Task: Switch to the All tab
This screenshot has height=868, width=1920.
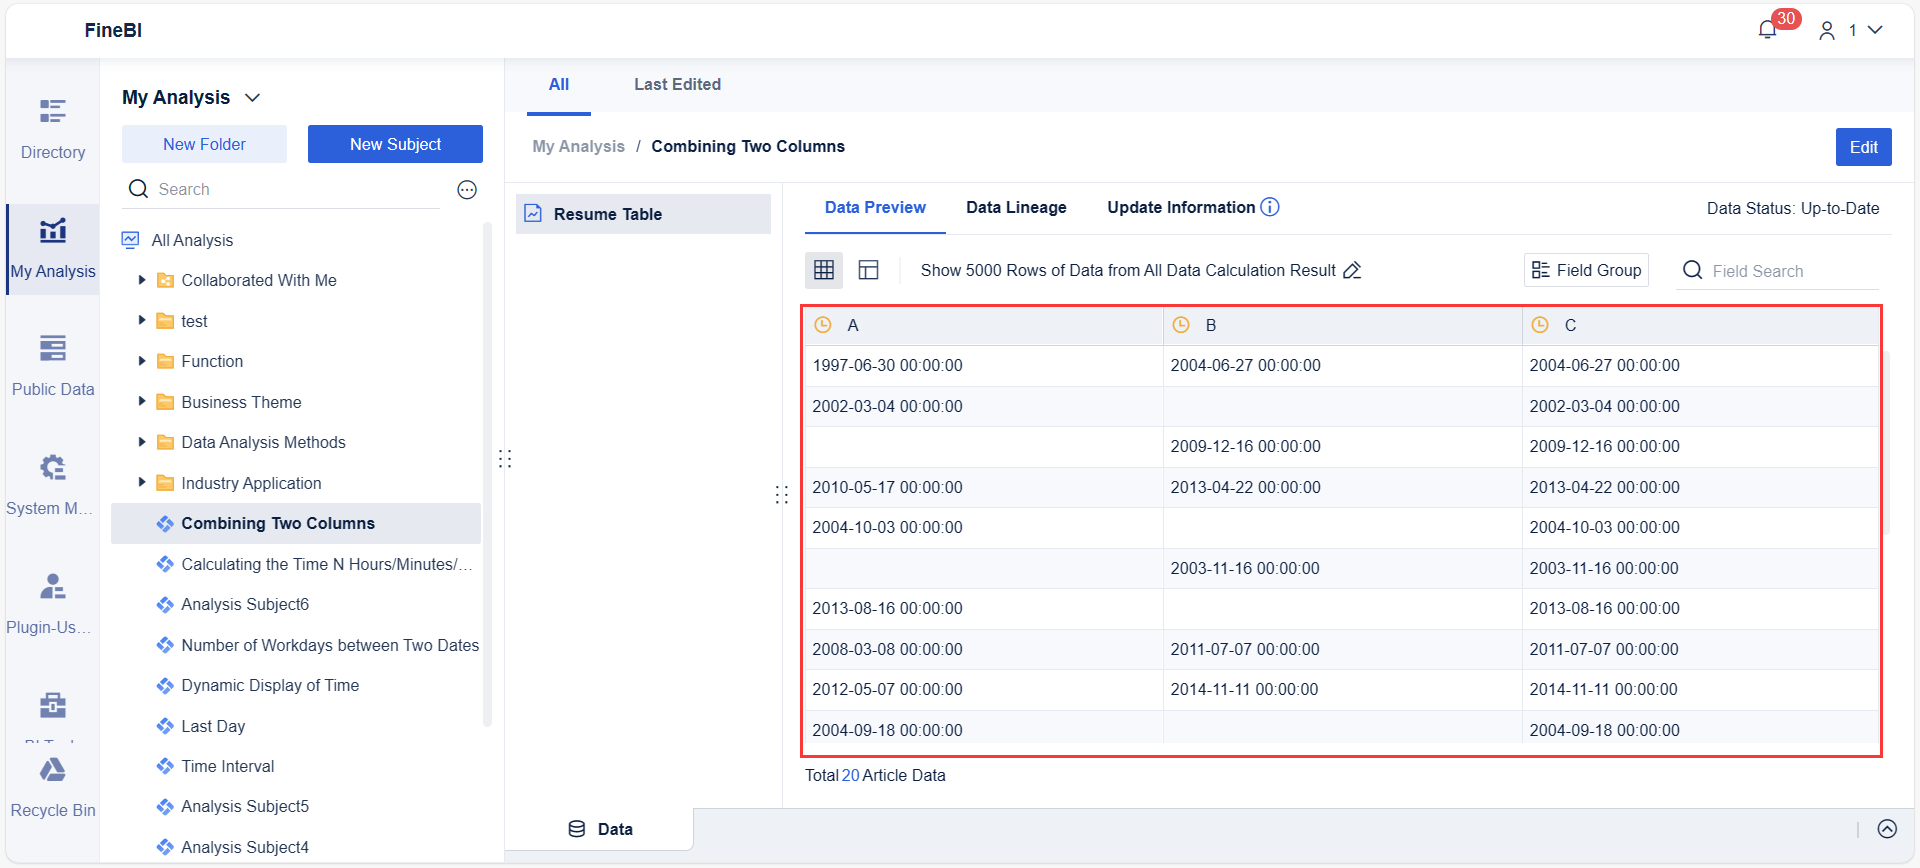Action: tap(559, 85)
